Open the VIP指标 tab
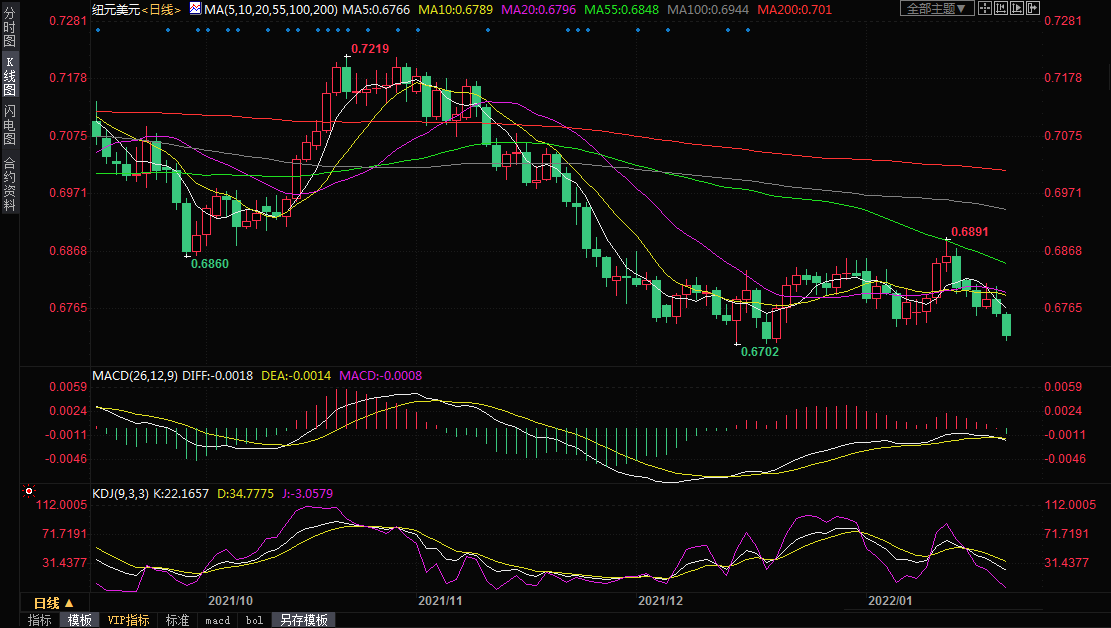Viewport: 1111px width, 628px height. [x=129, y=620]
